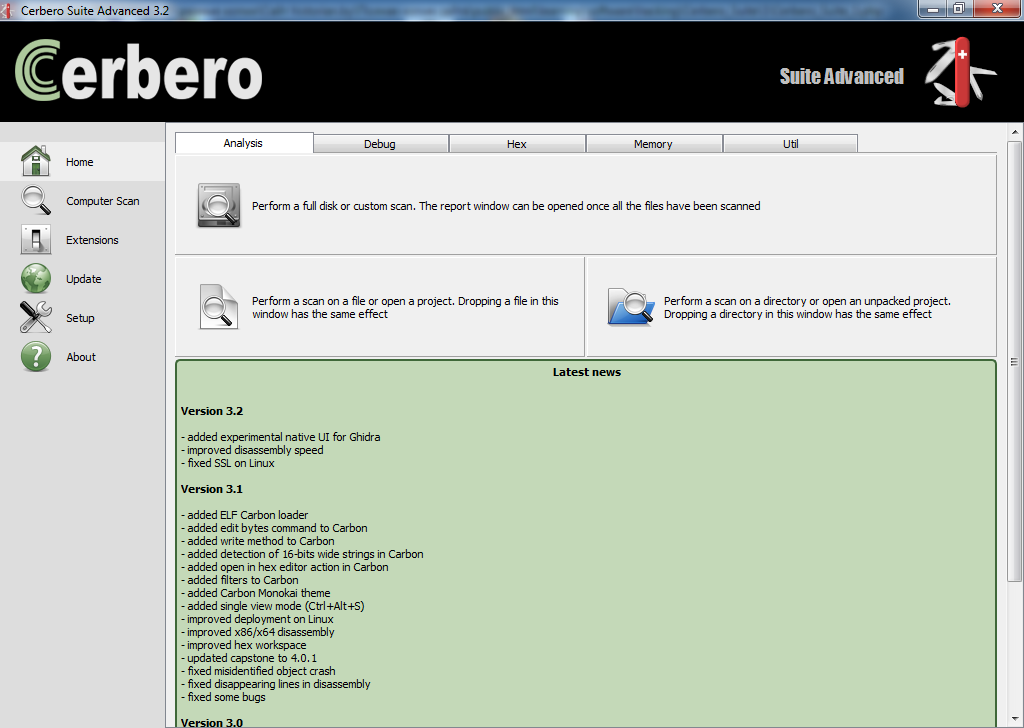Select the Analysis tab
1024x728 pixels.
point(243,143)
